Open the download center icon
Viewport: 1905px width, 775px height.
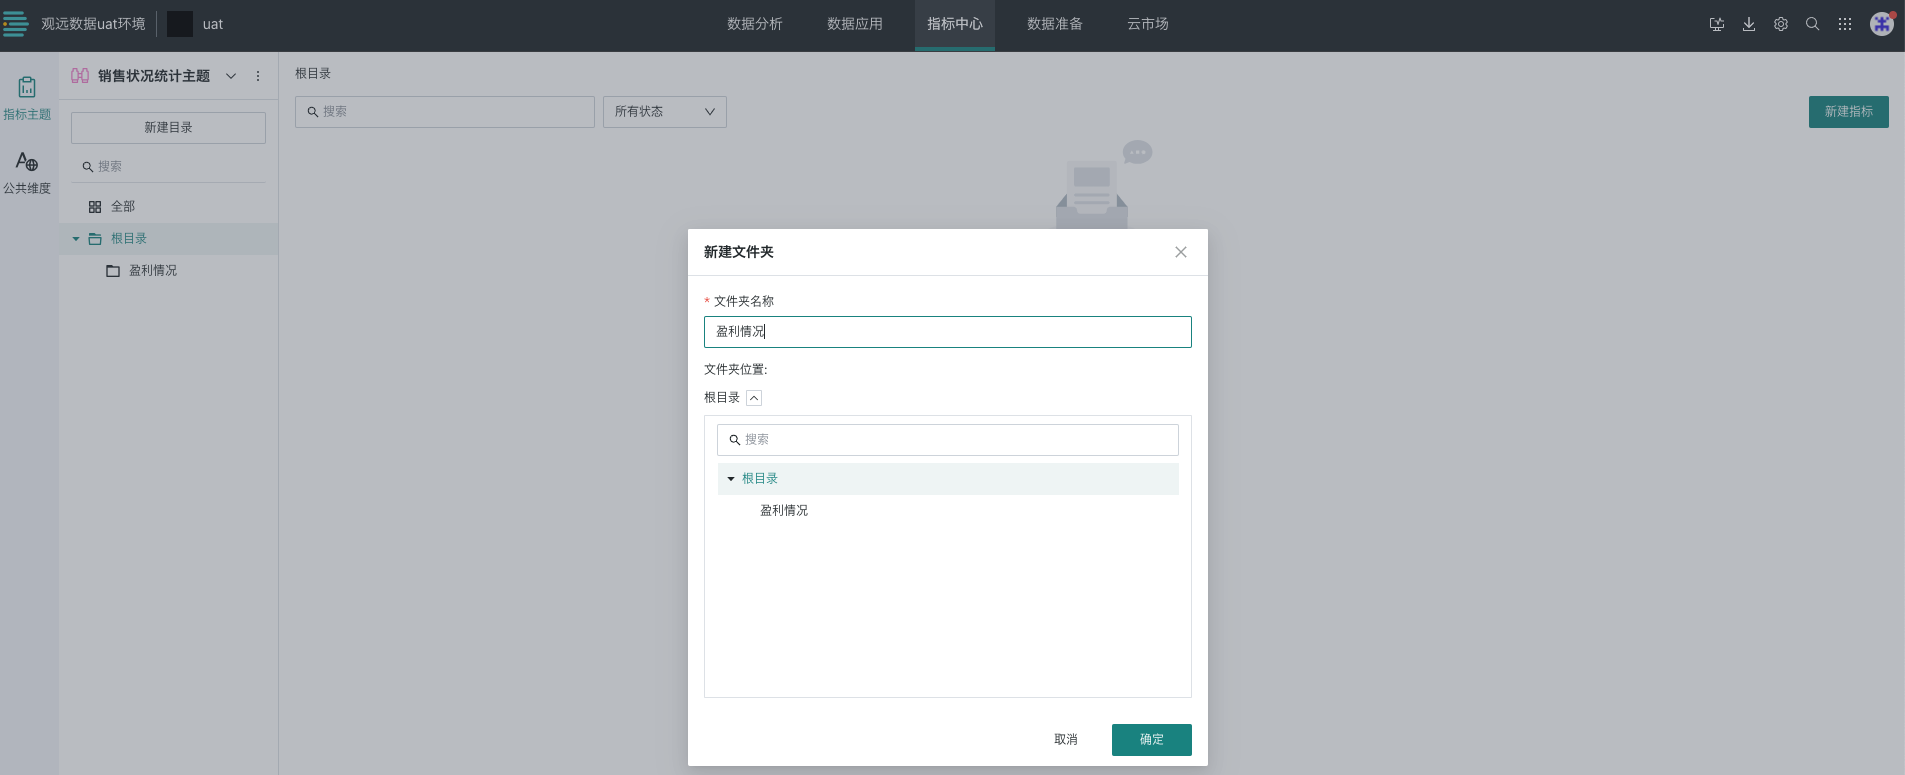point(1749,24)
